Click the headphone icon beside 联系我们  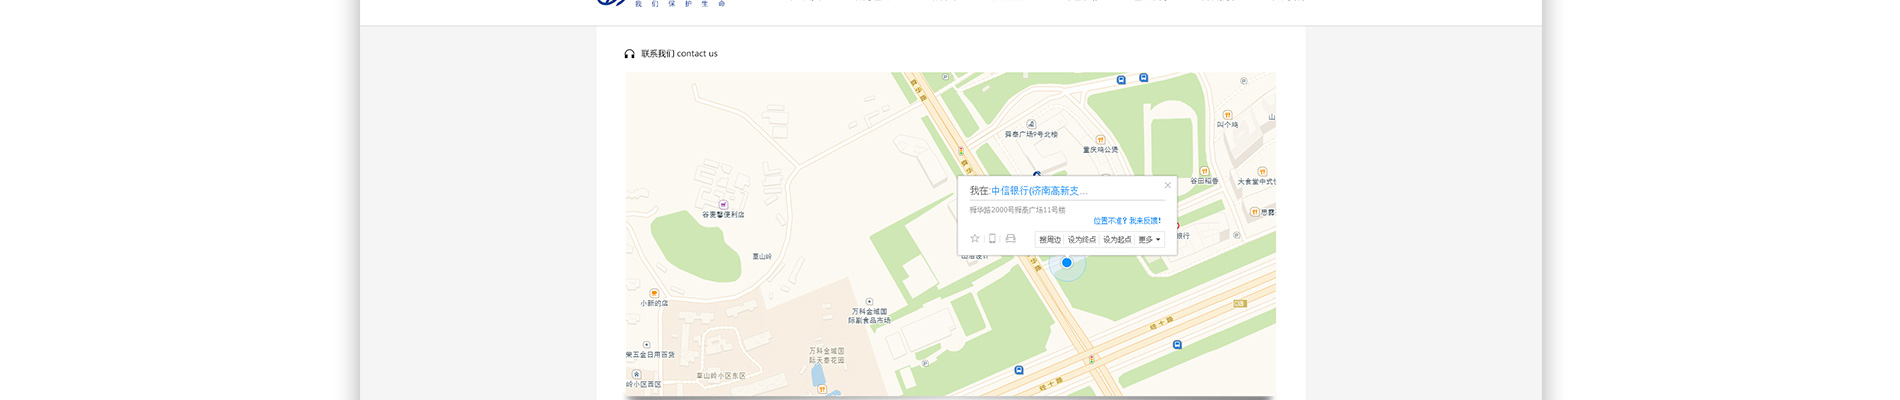click(x=629, y=54)
